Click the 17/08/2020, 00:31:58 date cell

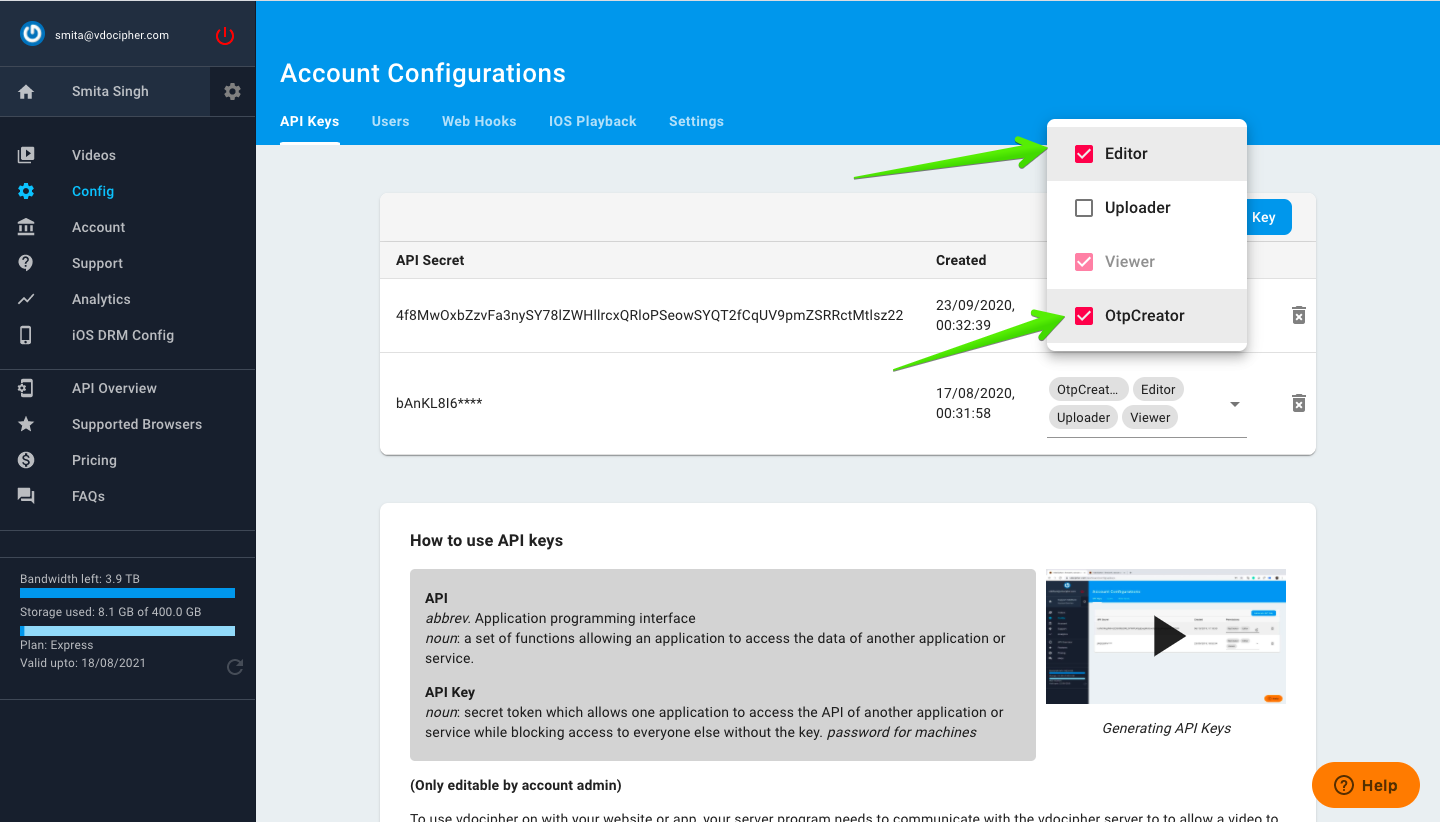point(975,403)
